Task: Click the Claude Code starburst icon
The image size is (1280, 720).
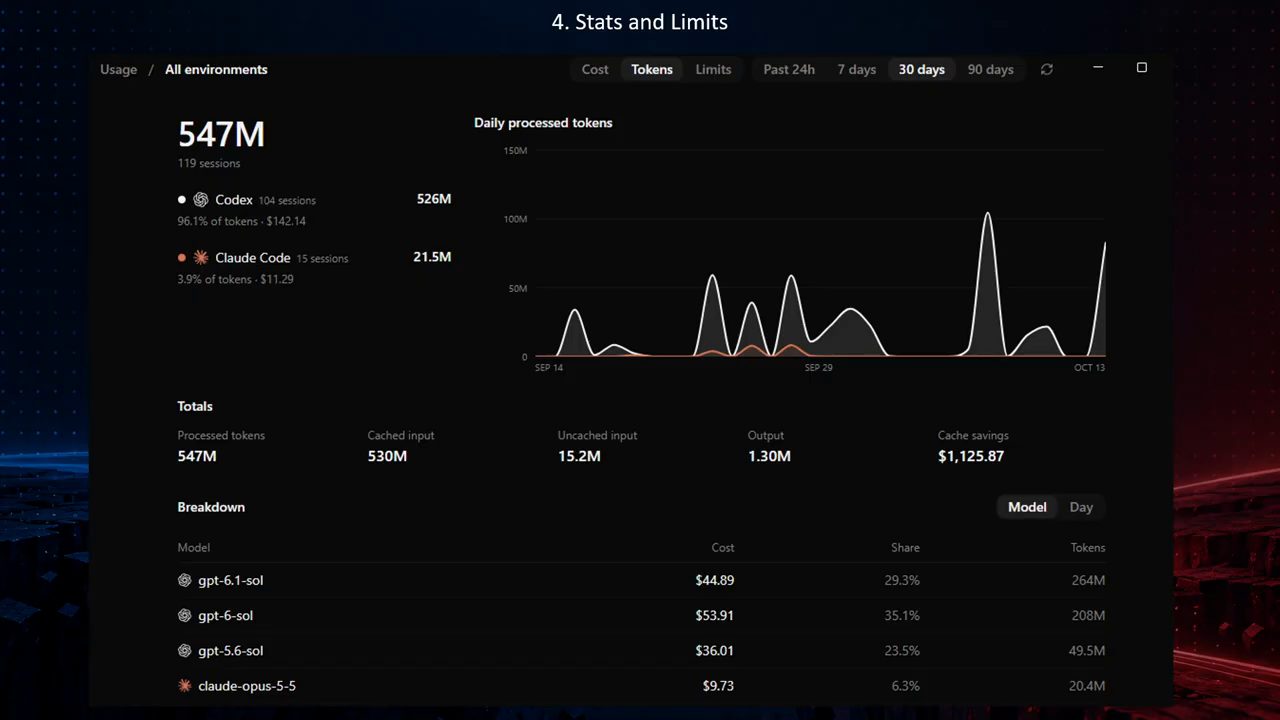Action: [x=201, y=257]
